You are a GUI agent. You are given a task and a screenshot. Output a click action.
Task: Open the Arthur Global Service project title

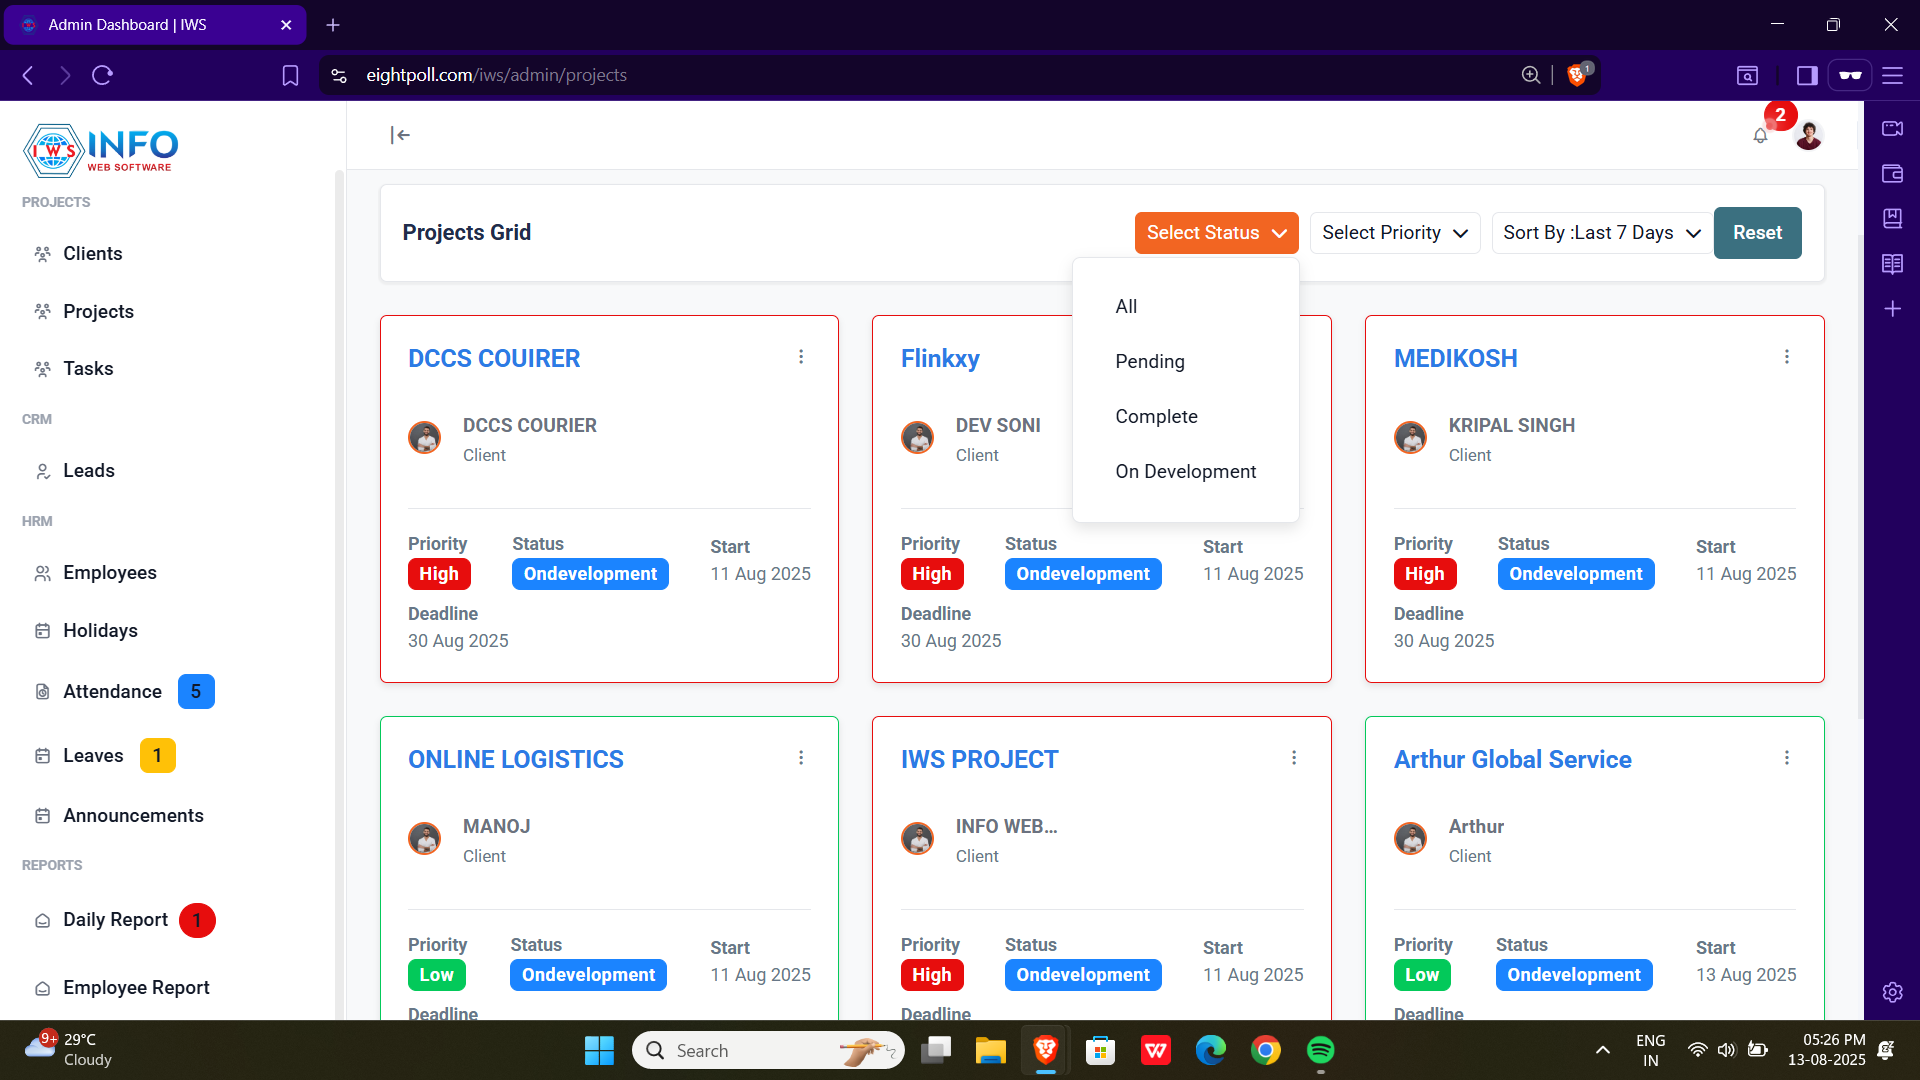(1512, 760)
